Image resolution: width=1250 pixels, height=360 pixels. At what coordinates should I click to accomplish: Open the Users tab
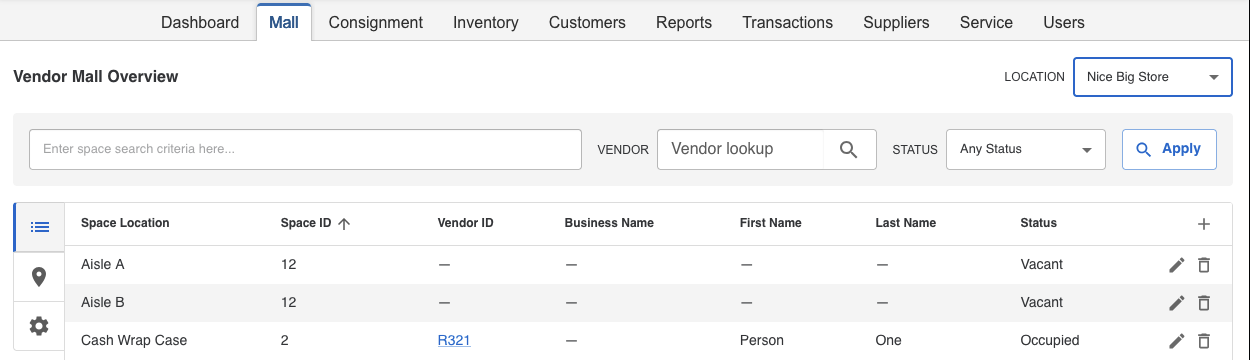point(1063,22)
